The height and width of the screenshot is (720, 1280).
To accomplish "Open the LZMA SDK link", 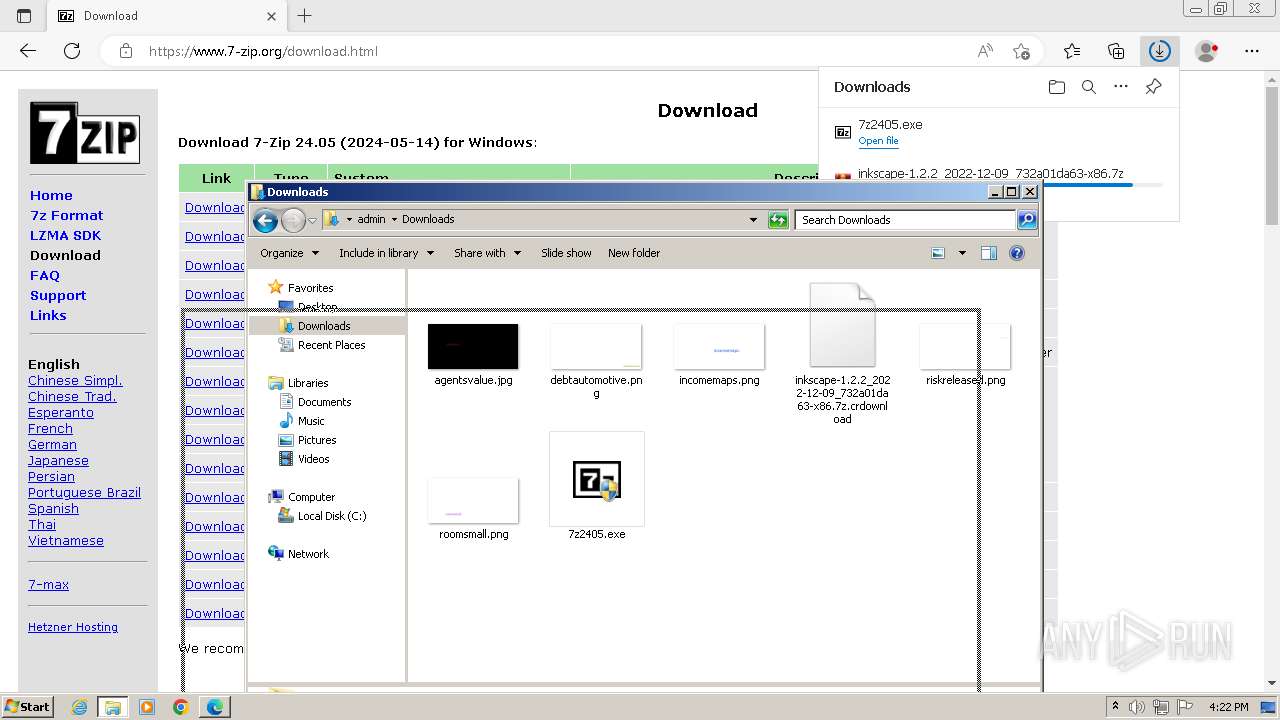I will click(x=66, y=235).
